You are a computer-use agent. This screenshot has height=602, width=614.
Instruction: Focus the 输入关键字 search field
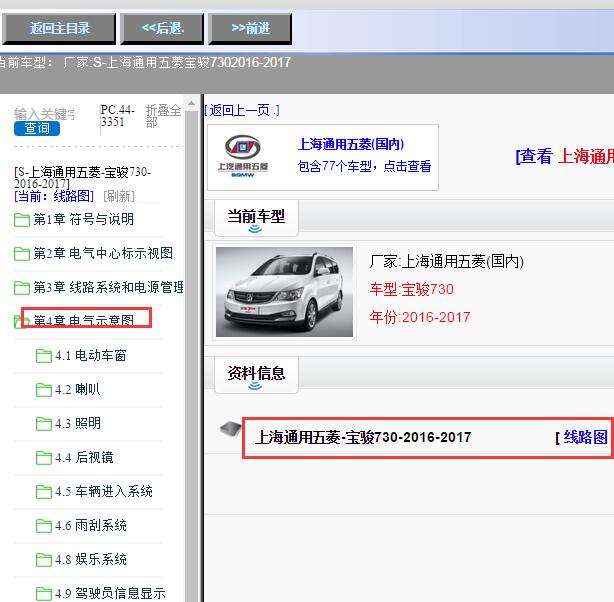(44, 114)
